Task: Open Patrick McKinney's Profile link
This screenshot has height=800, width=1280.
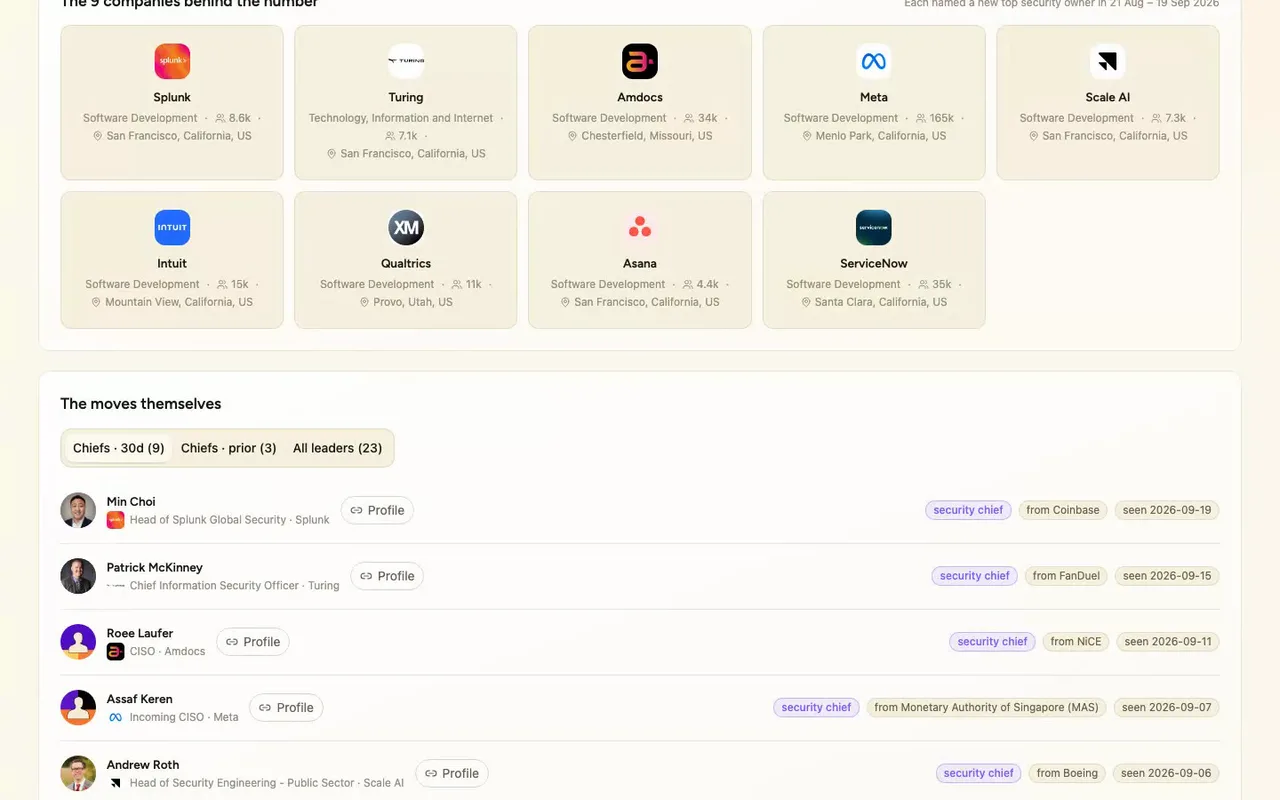Action: tap(387, 576)
